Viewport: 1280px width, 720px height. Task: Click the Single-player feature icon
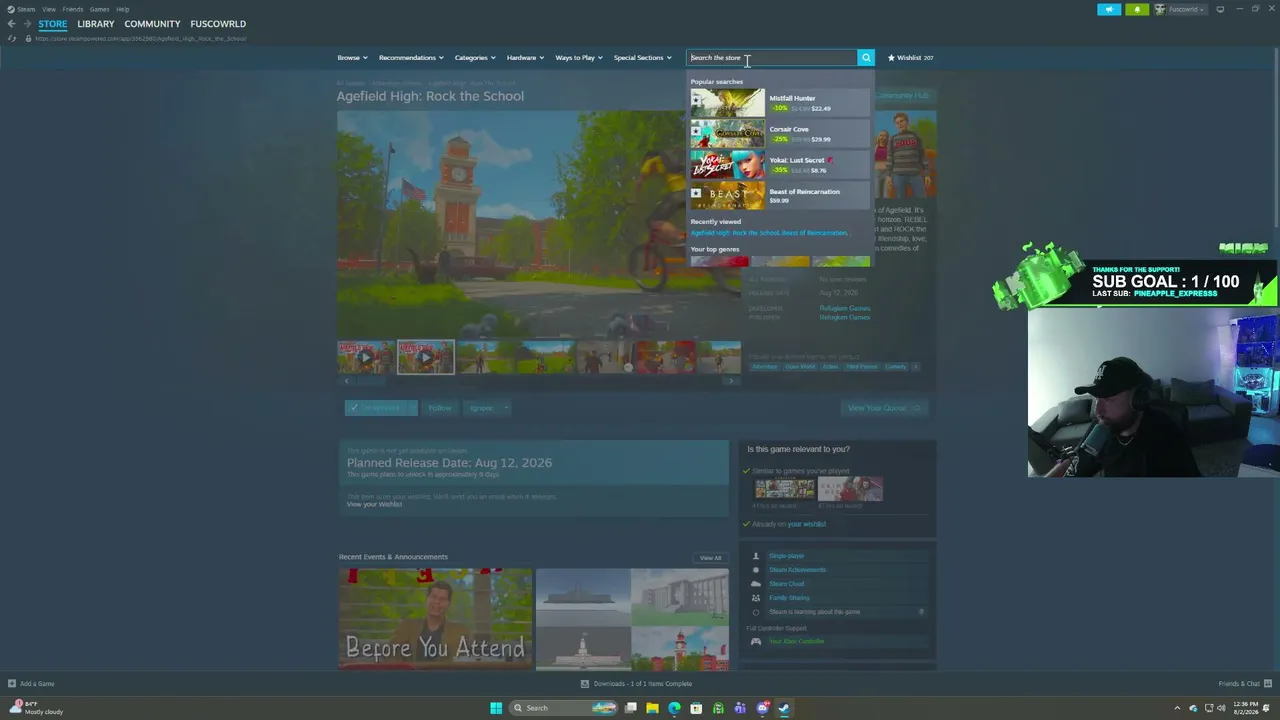tap(756, 556)
